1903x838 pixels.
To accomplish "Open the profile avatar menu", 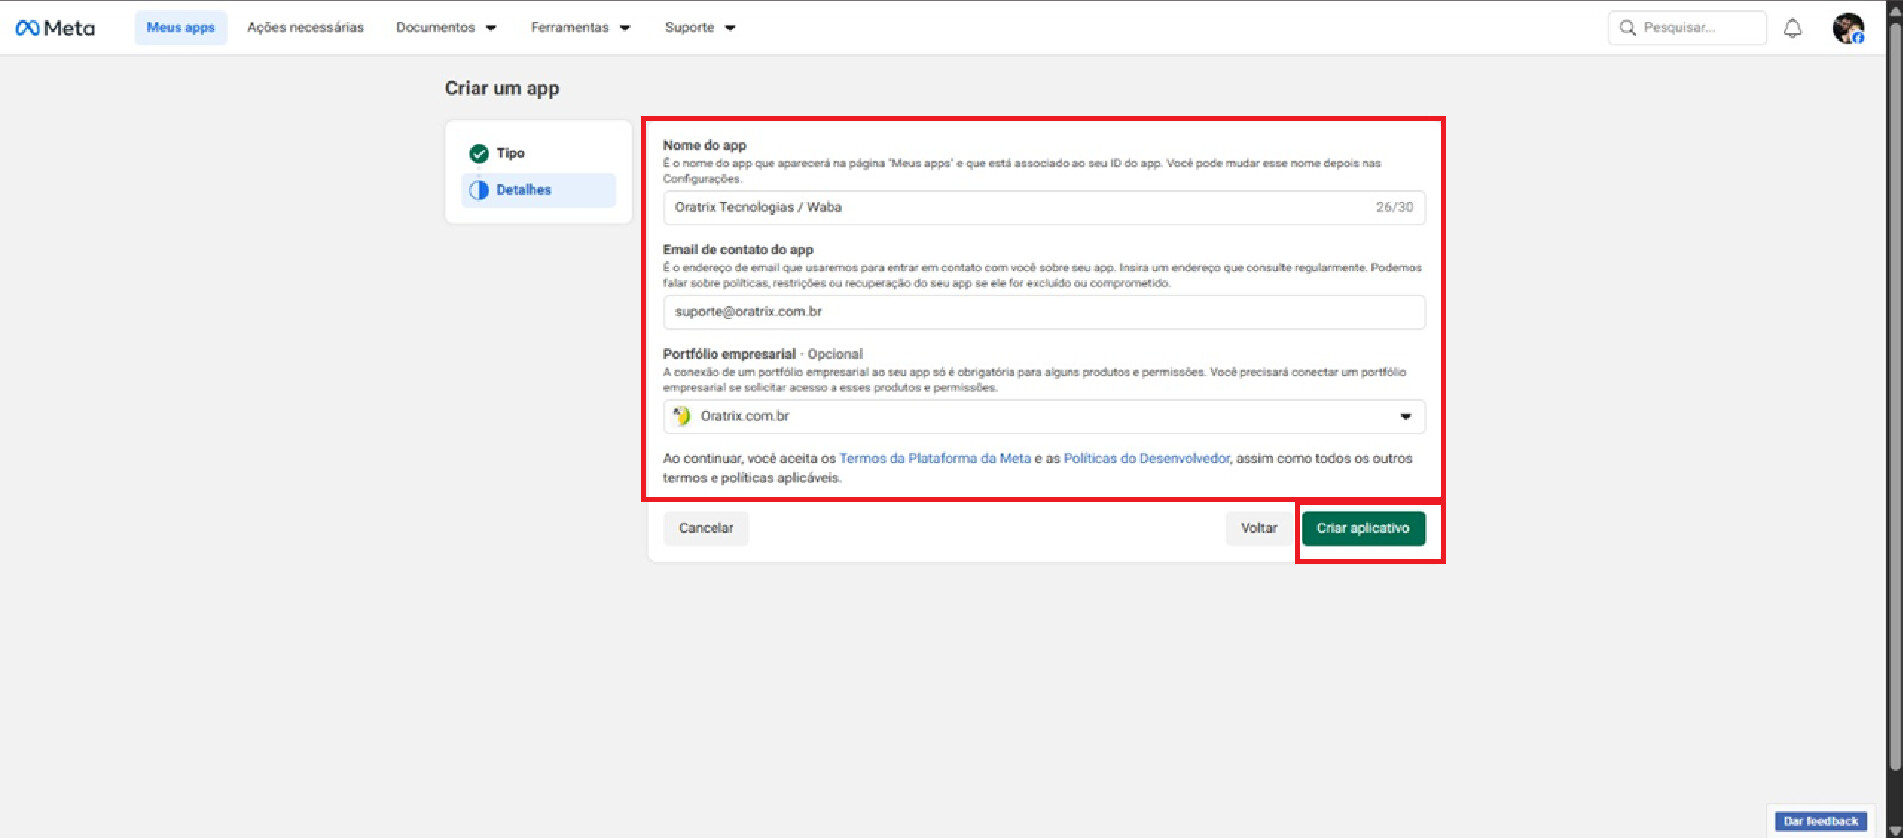I will (x=1848, y=28).
